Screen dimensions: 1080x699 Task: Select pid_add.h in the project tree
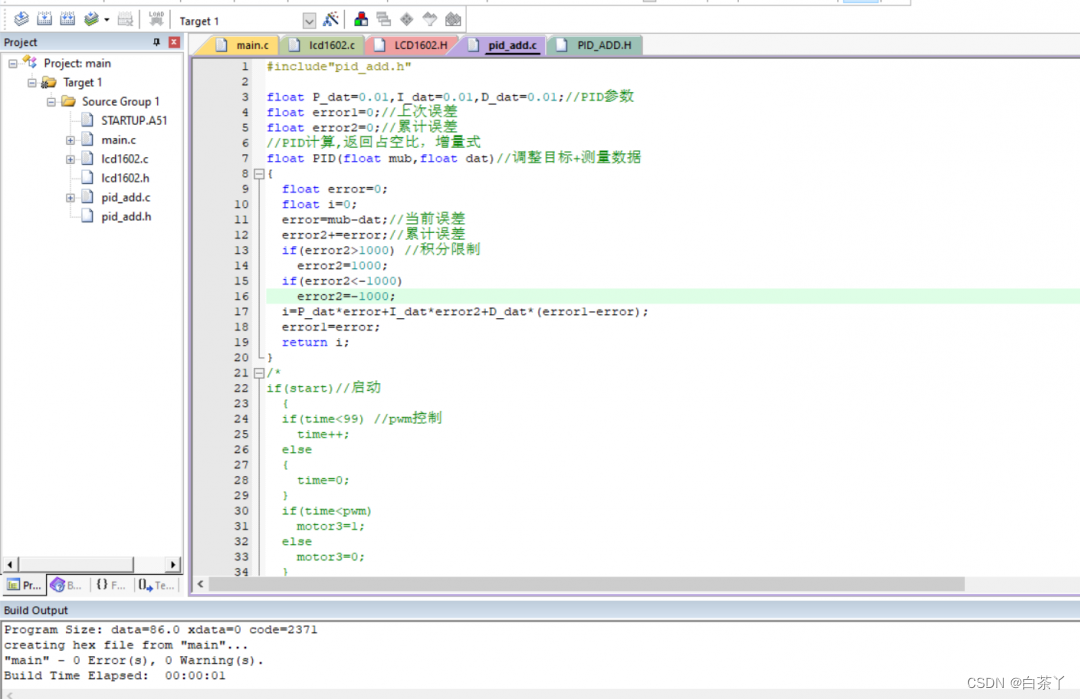point(125,216)
